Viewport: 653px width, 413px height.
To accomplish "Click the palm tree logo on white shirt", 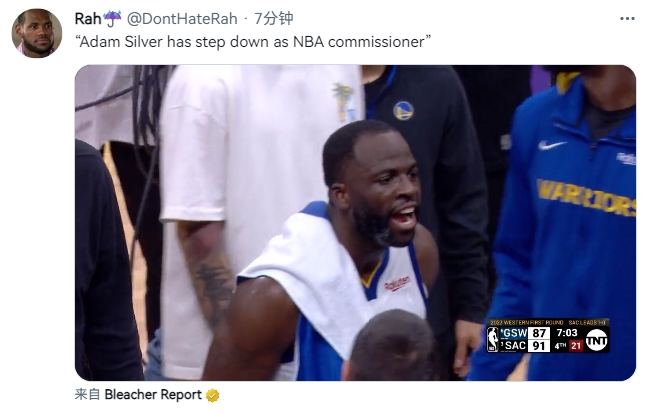I will tap(343, 102).
